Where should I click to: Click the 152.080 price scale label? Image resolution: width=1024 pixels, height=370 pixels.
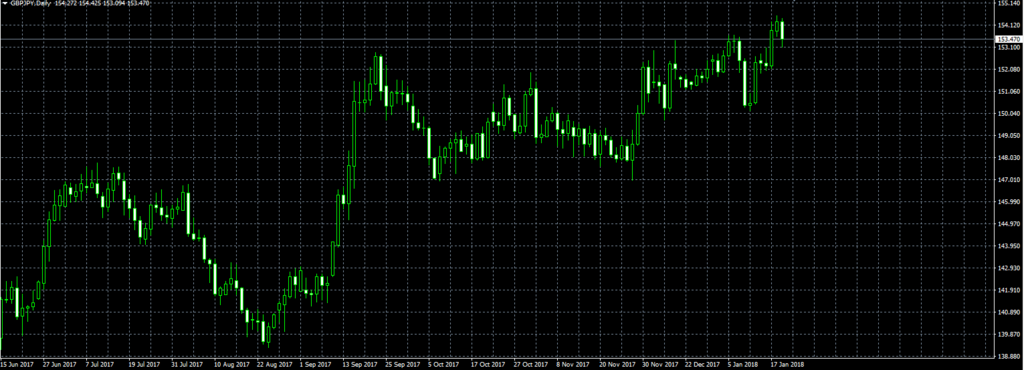(1009, 69)
